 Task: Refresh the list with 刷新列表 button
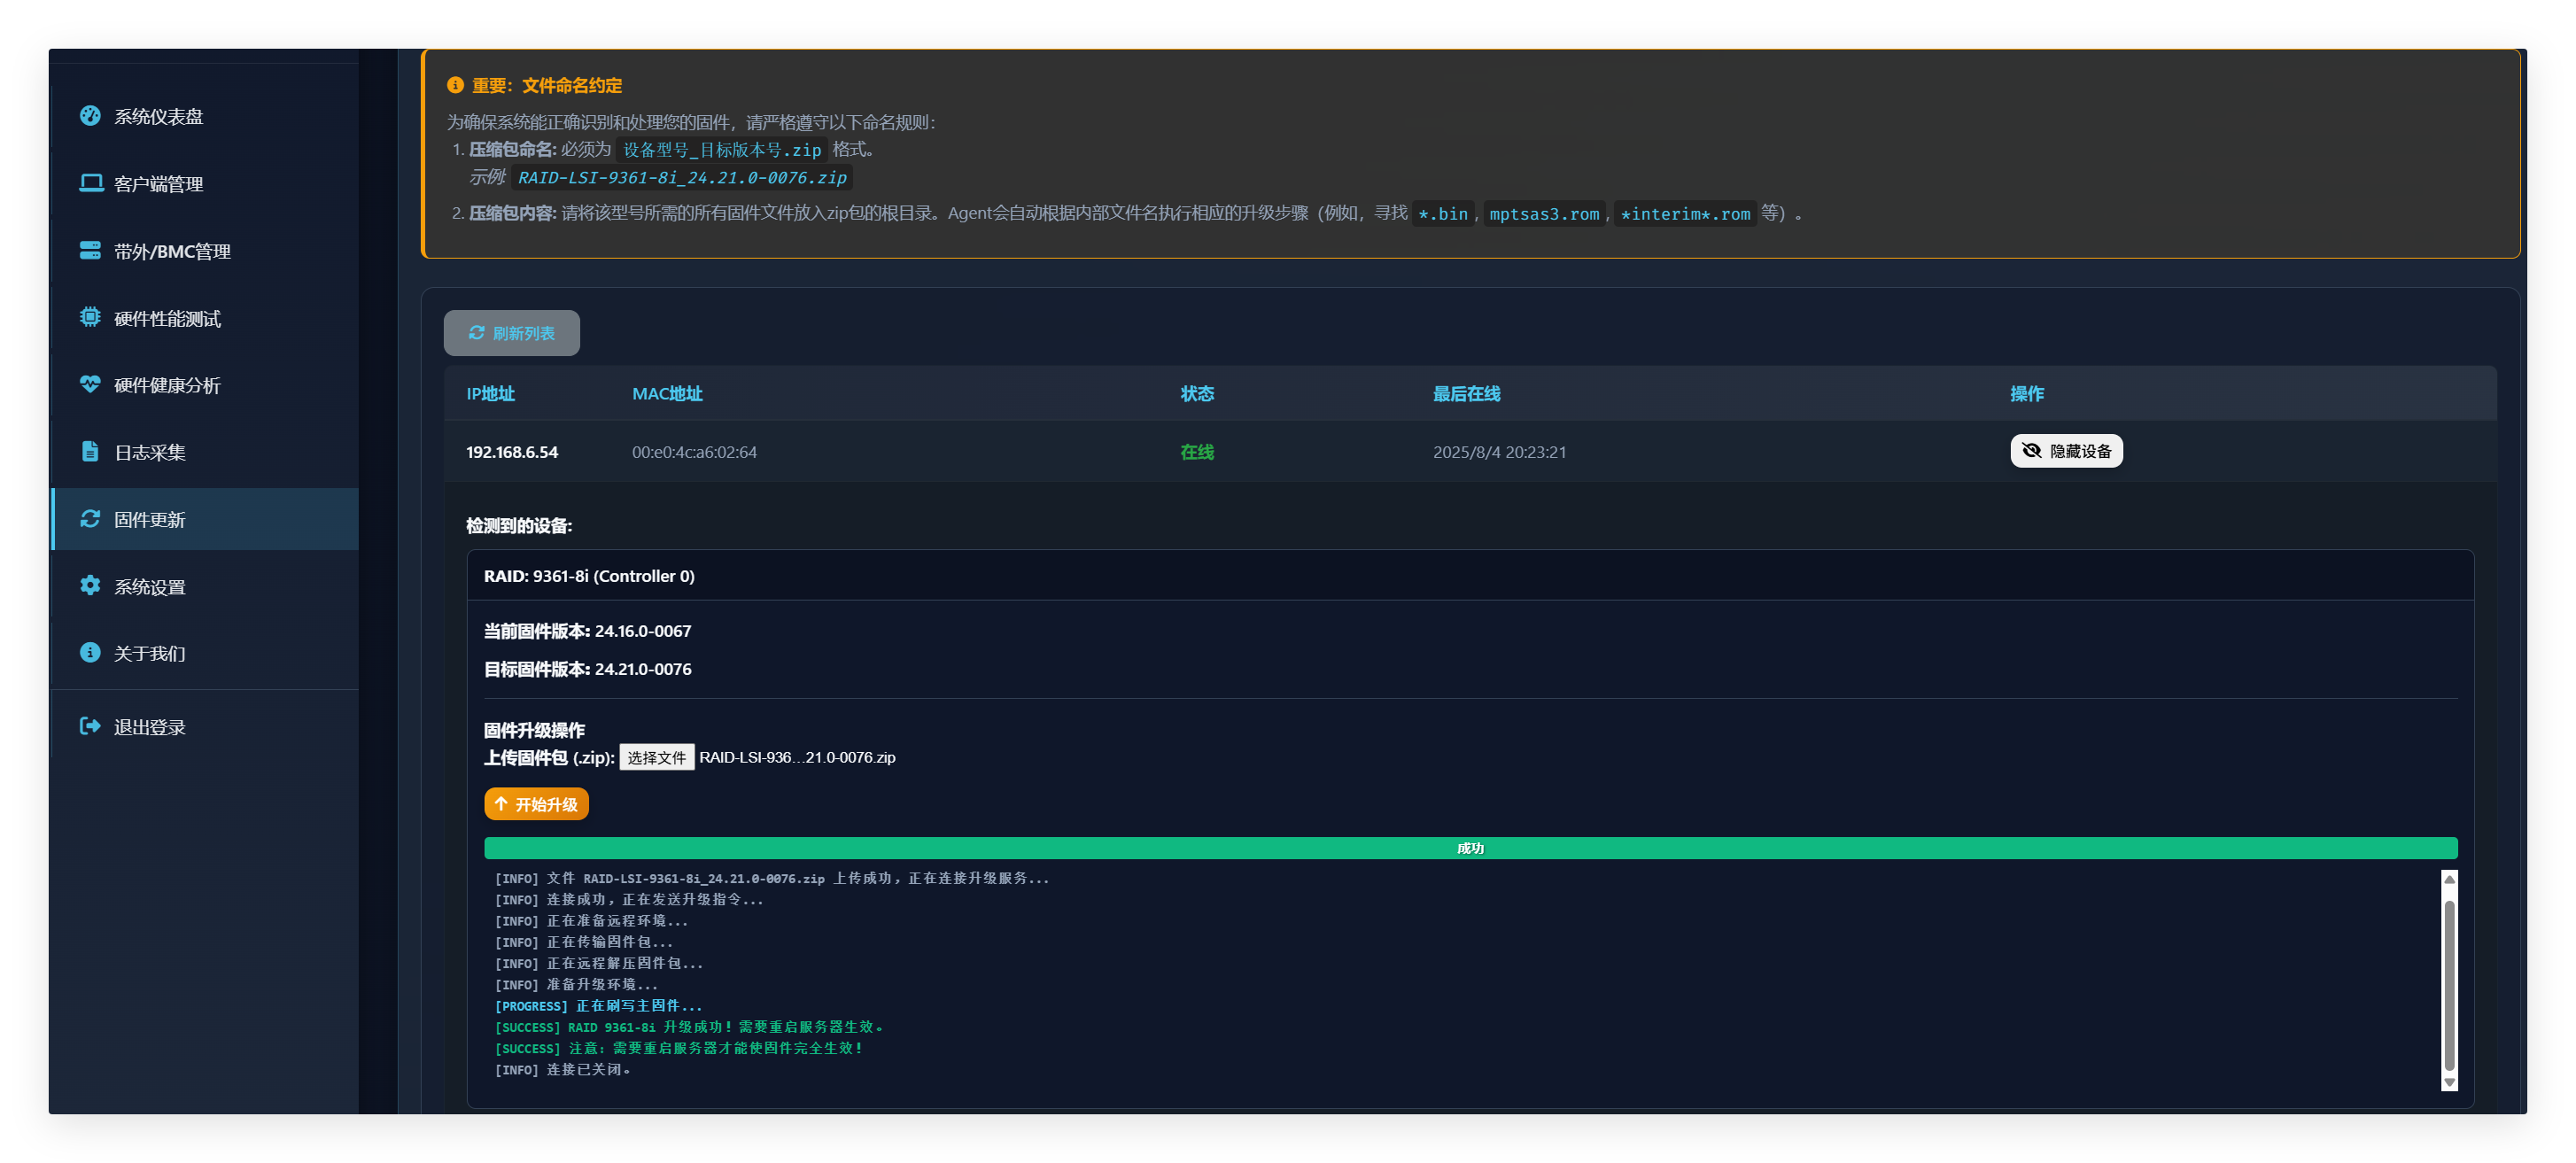[x=511, y=333]
